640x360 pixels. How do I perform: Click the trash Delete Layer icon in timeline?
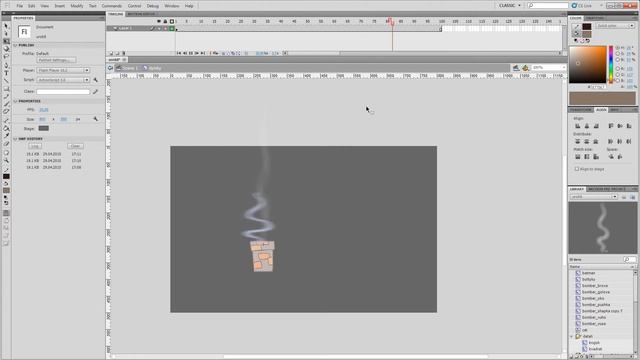[124, 53]
